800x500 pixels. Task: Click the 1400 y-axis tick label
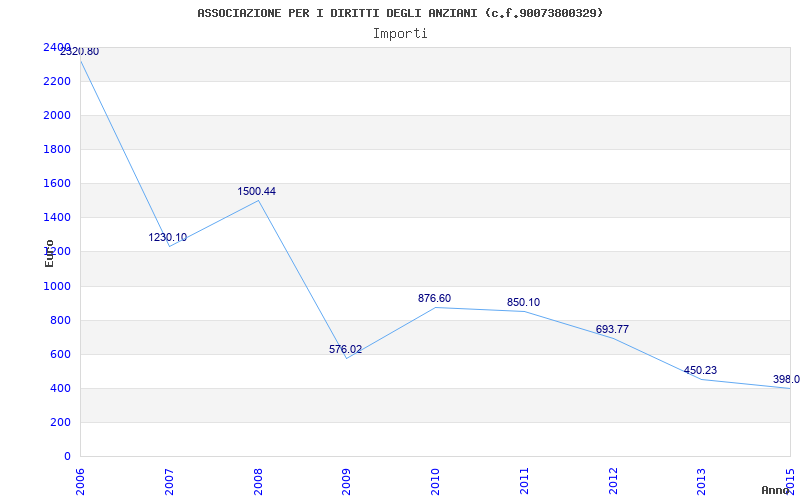[57, 218]
